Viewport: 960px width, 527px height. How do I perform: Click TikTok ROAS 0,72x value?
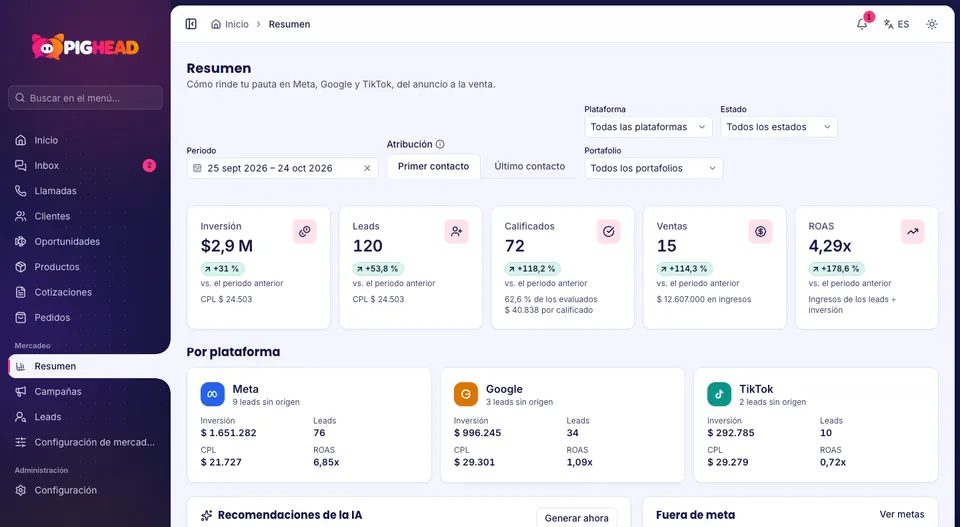pos(833,462)
